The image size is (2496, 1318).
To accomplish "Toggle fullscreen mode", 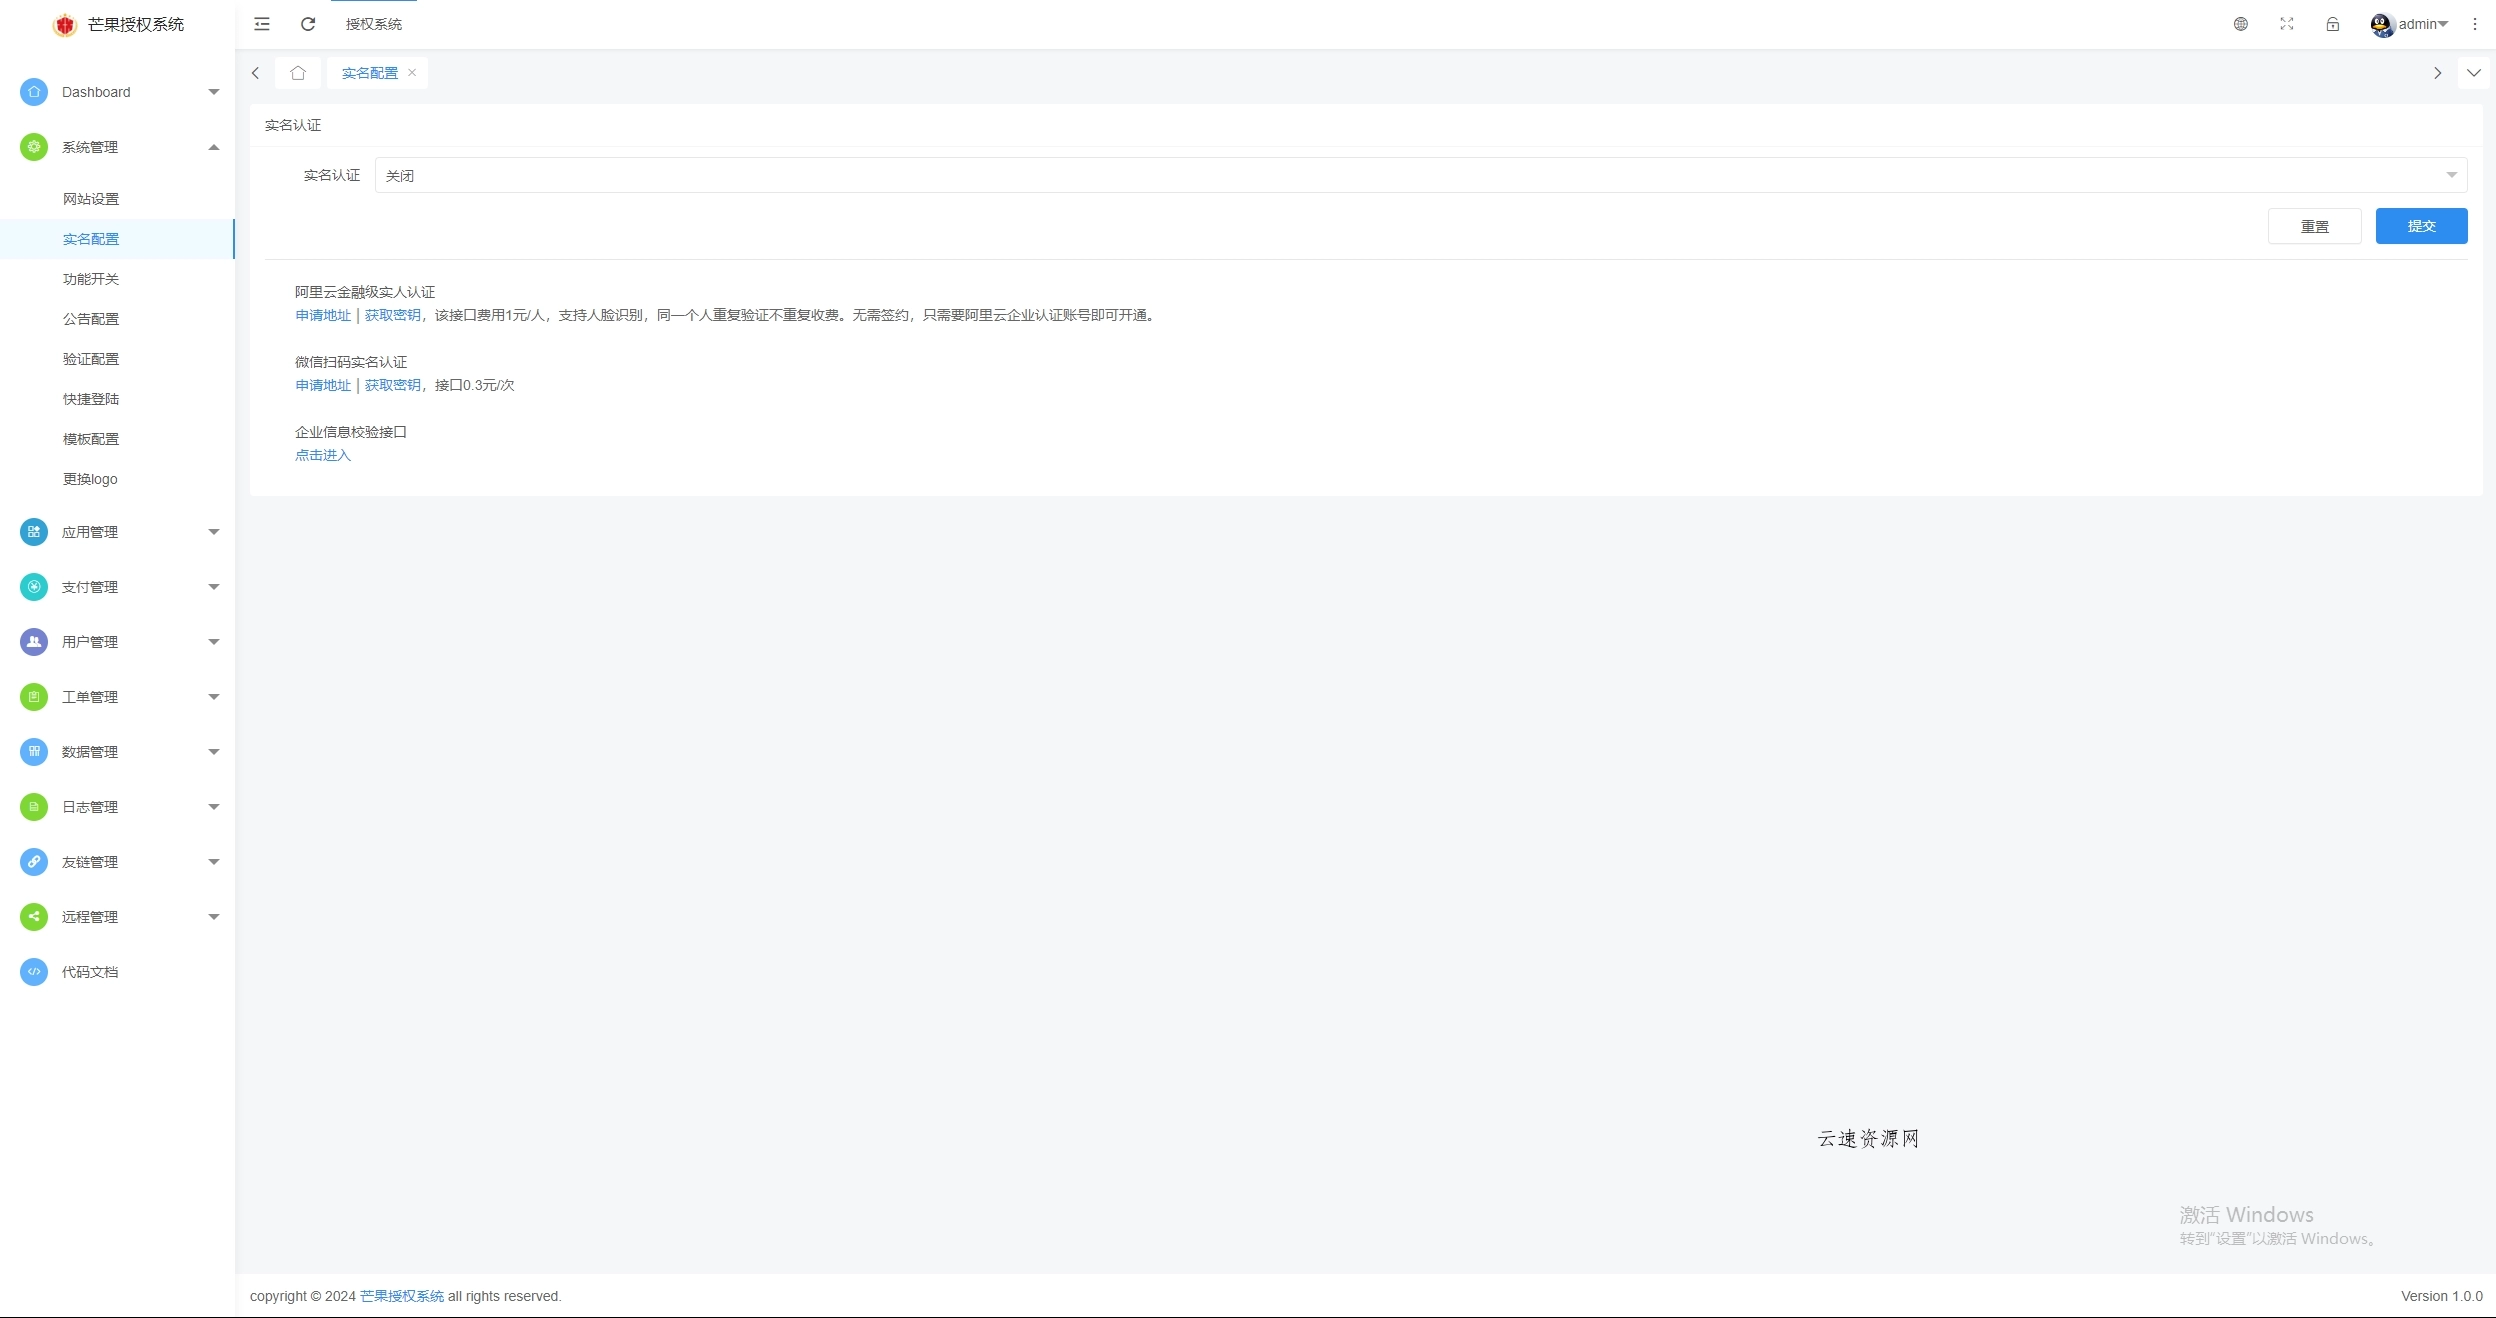I will click(x=2286, y=23).
